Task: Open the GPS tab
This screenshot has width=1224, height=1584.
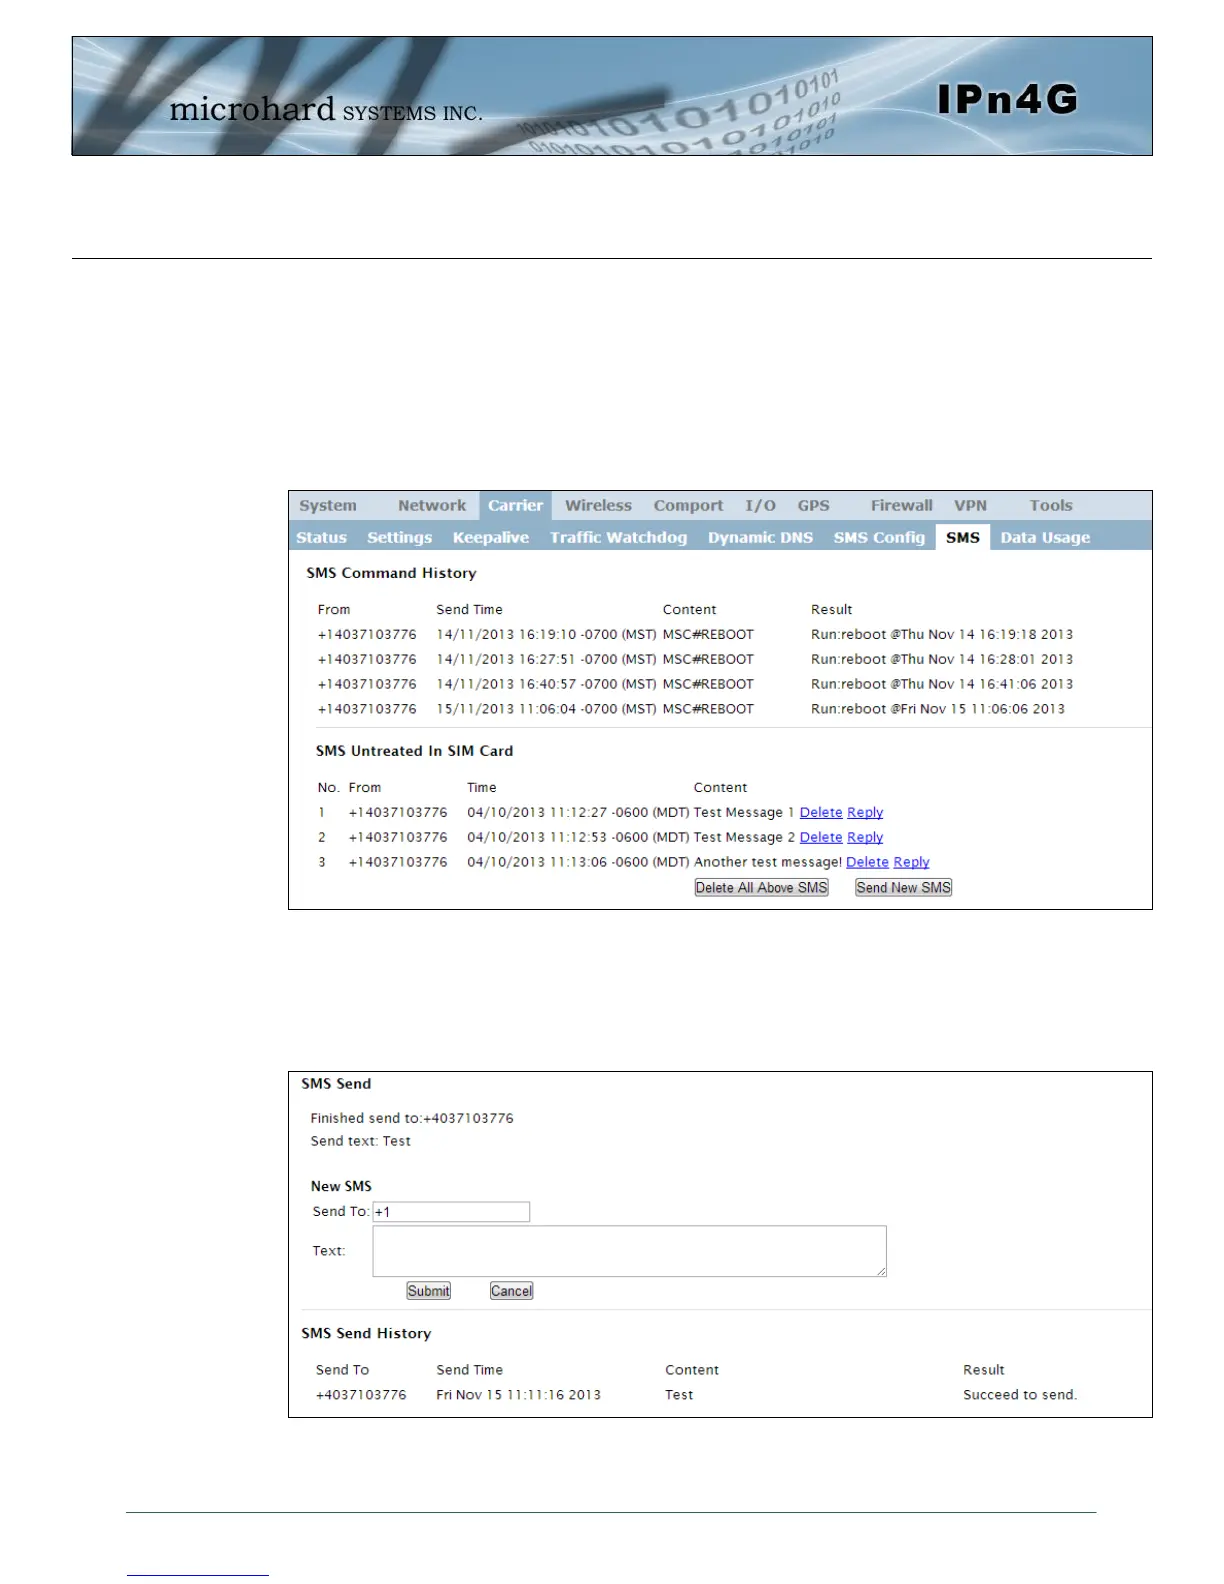Action: point(813,506)
